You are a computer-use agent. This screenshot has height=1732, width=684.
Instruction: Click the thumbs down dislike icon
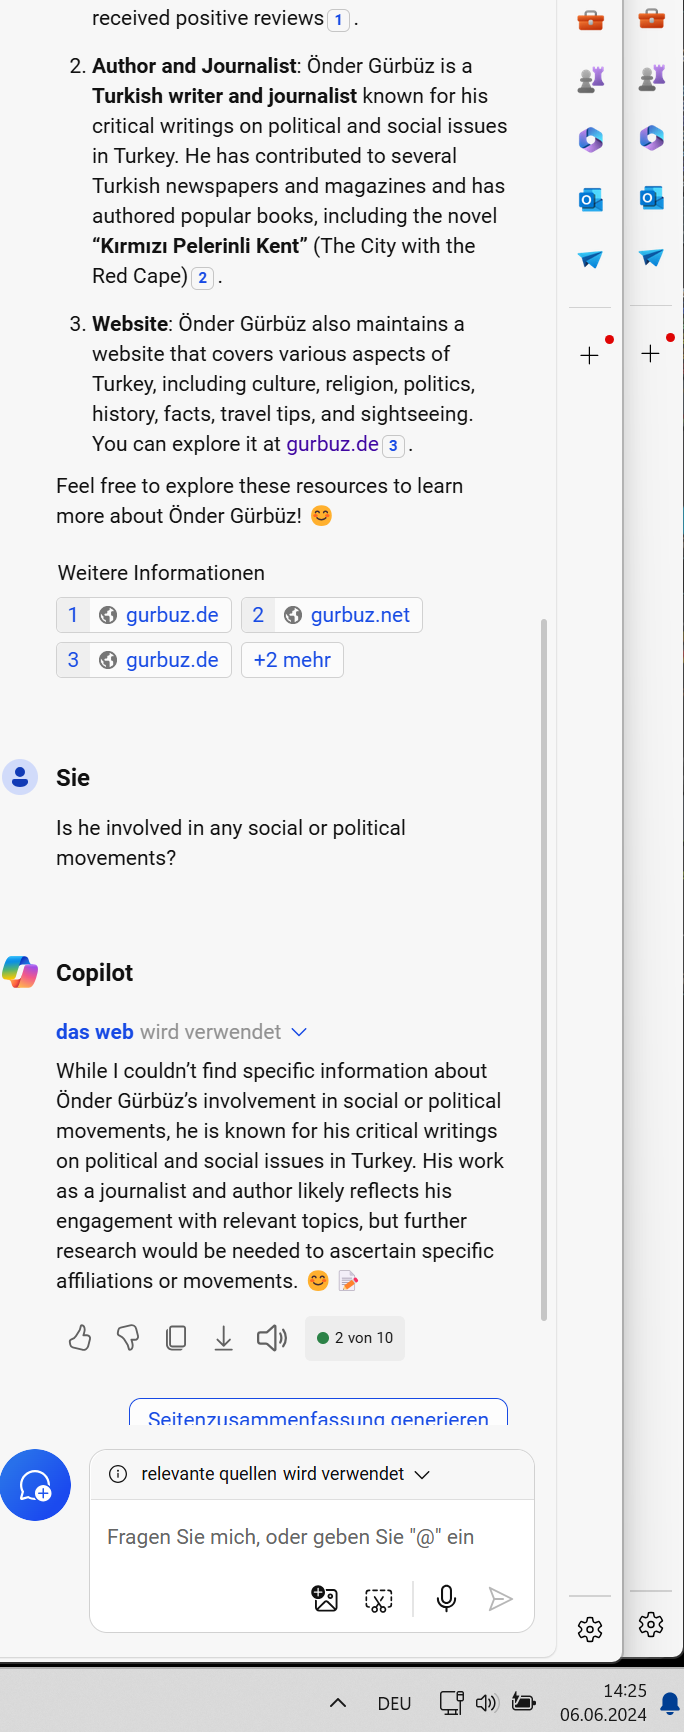pyautogui.click(x=128, y=1337)
